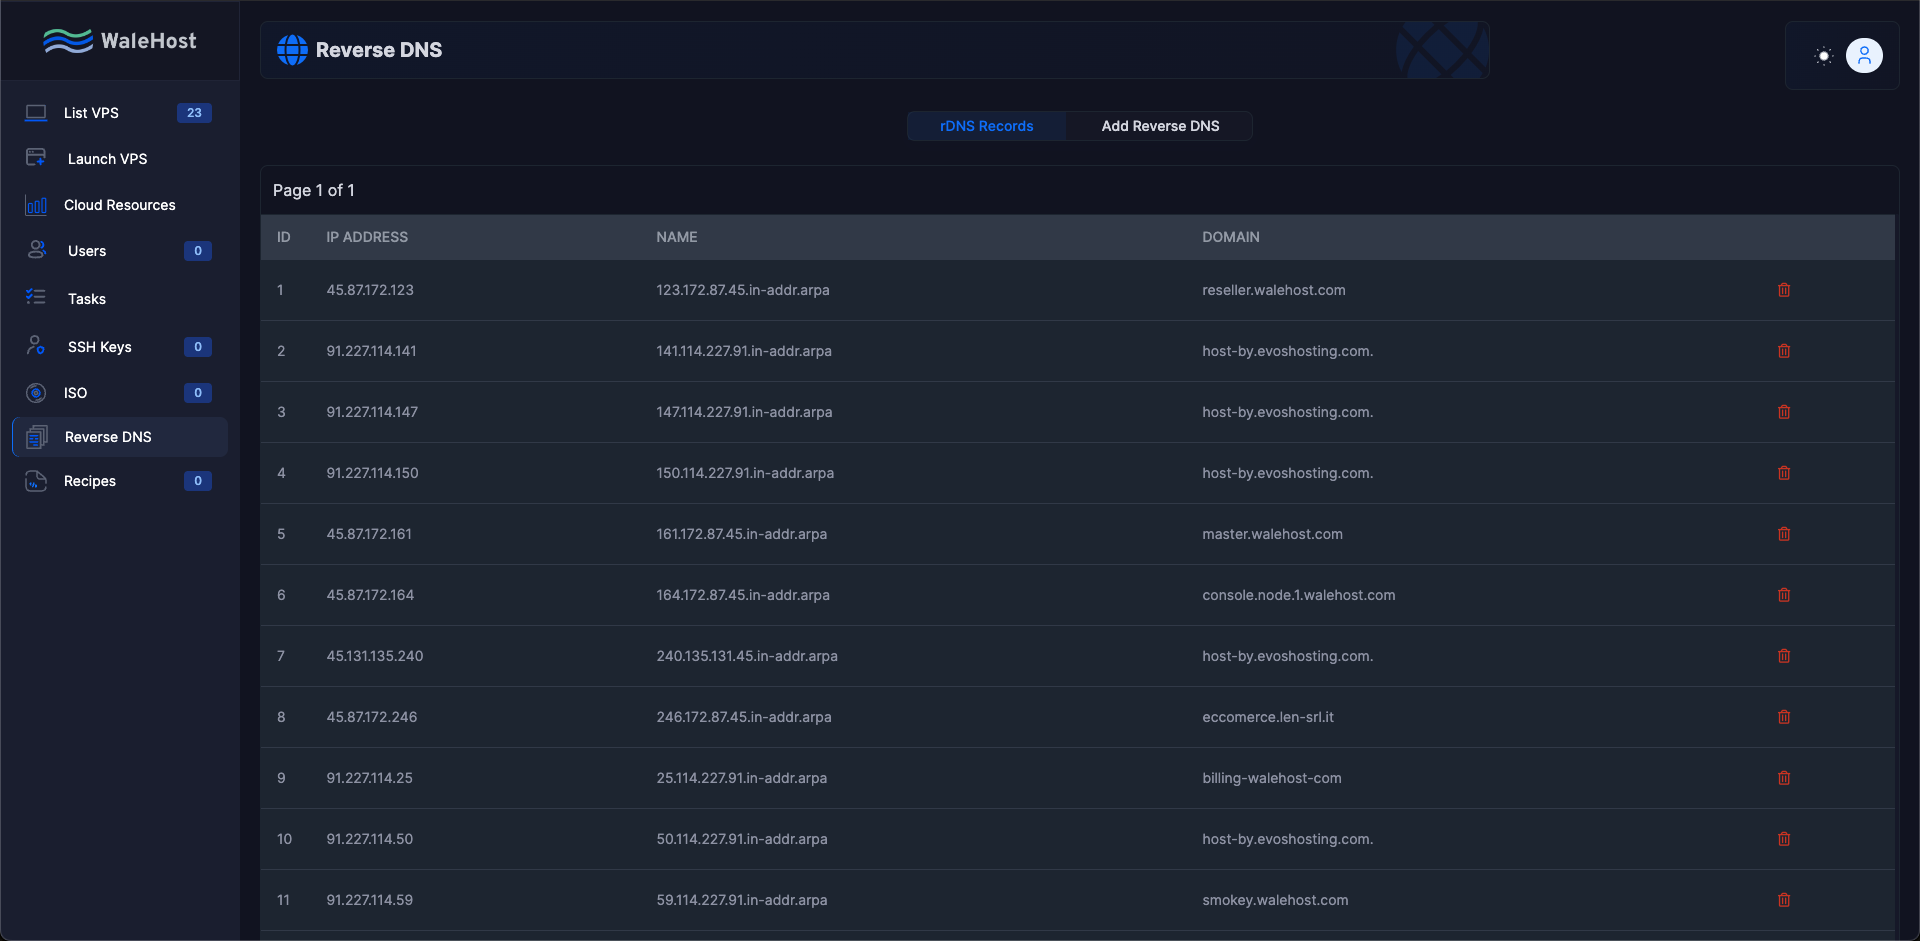Click name 150.114.227.91.in-addr.arpa
This screenshot has height=941, width=1920.
(x=745, y=473)
